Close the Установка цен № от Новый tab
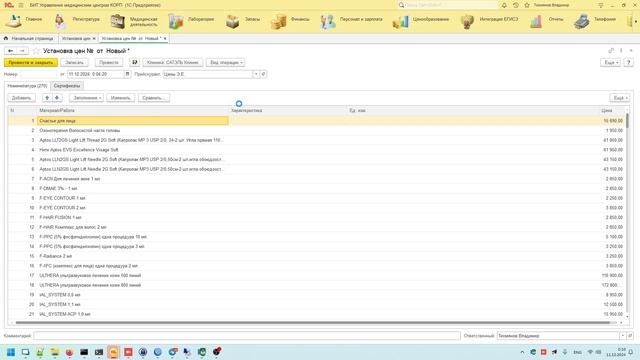This screenshot has height=360, width=640. tap(165, 38)
